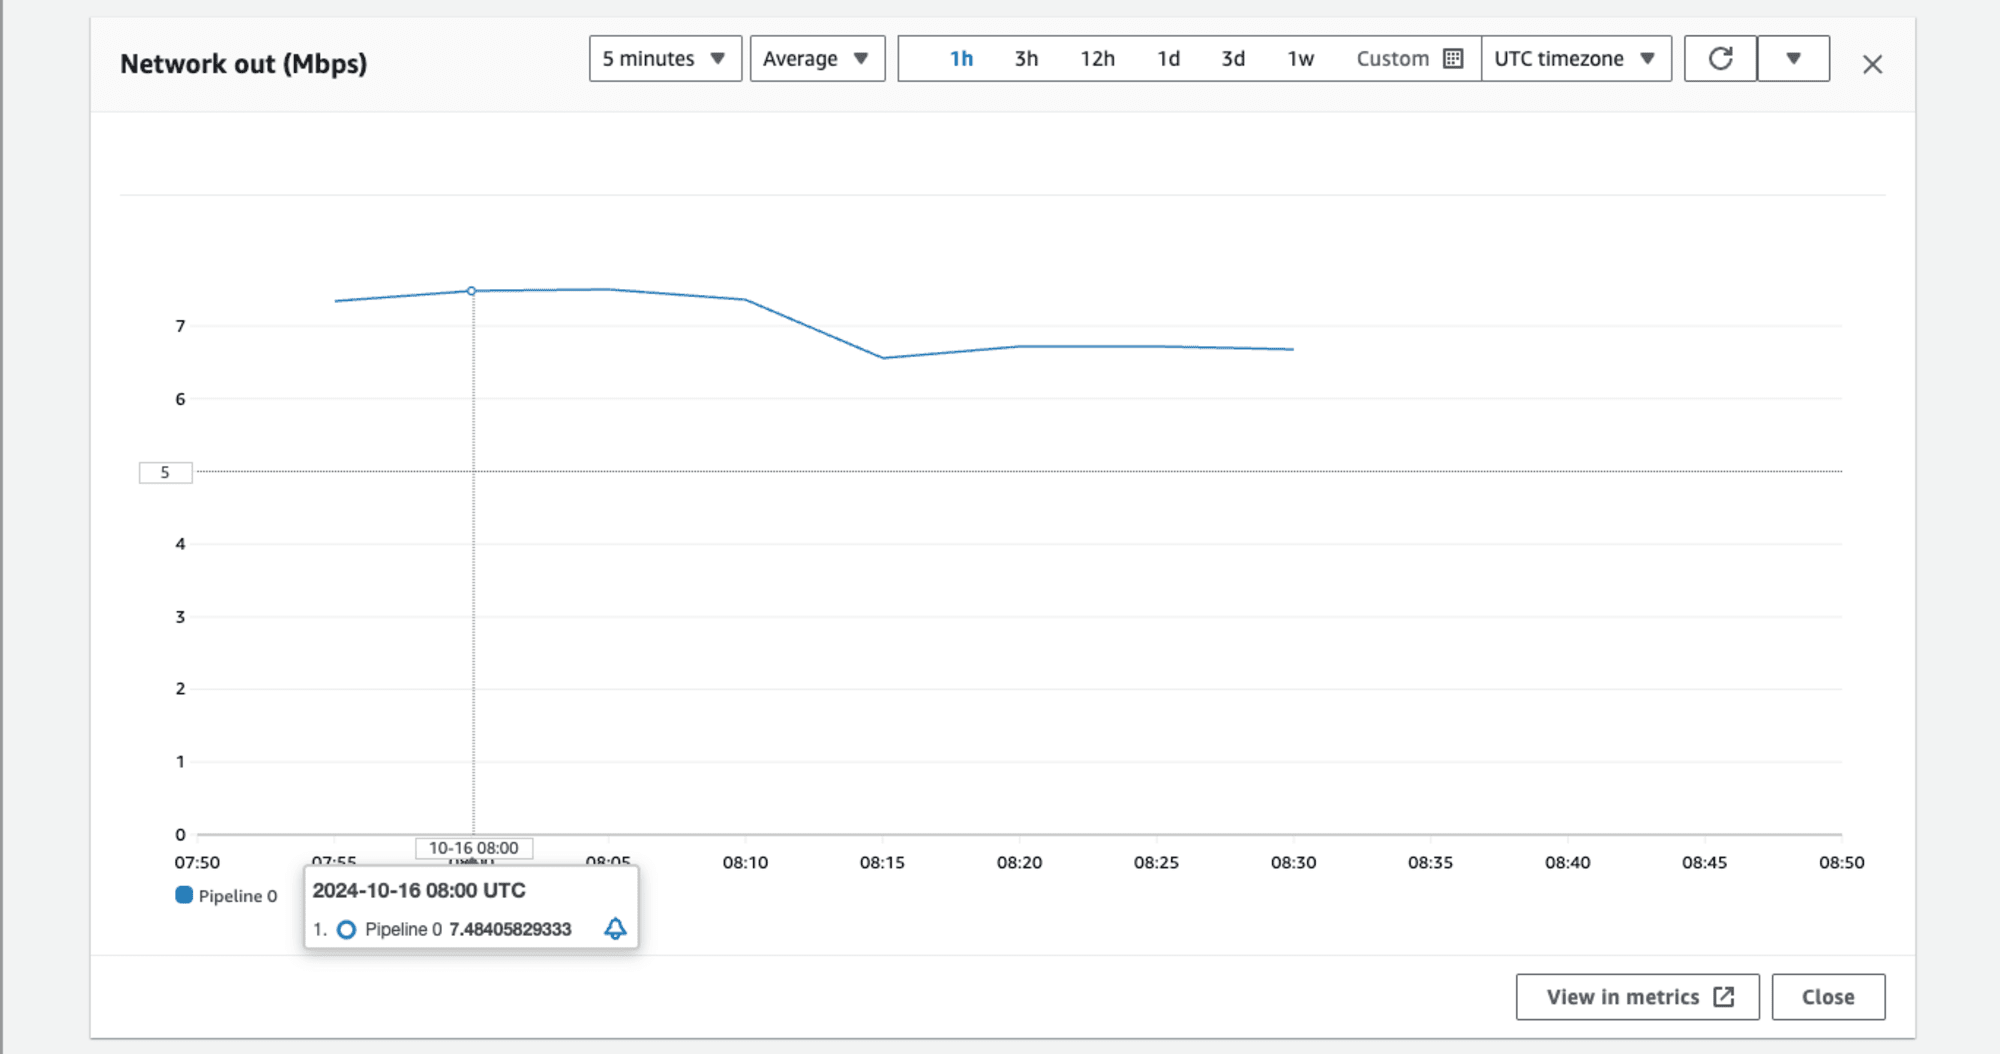Click the Network out (Mbps) title
This screenshot has height=1054, width=2000.
click(x=243, y=64)
